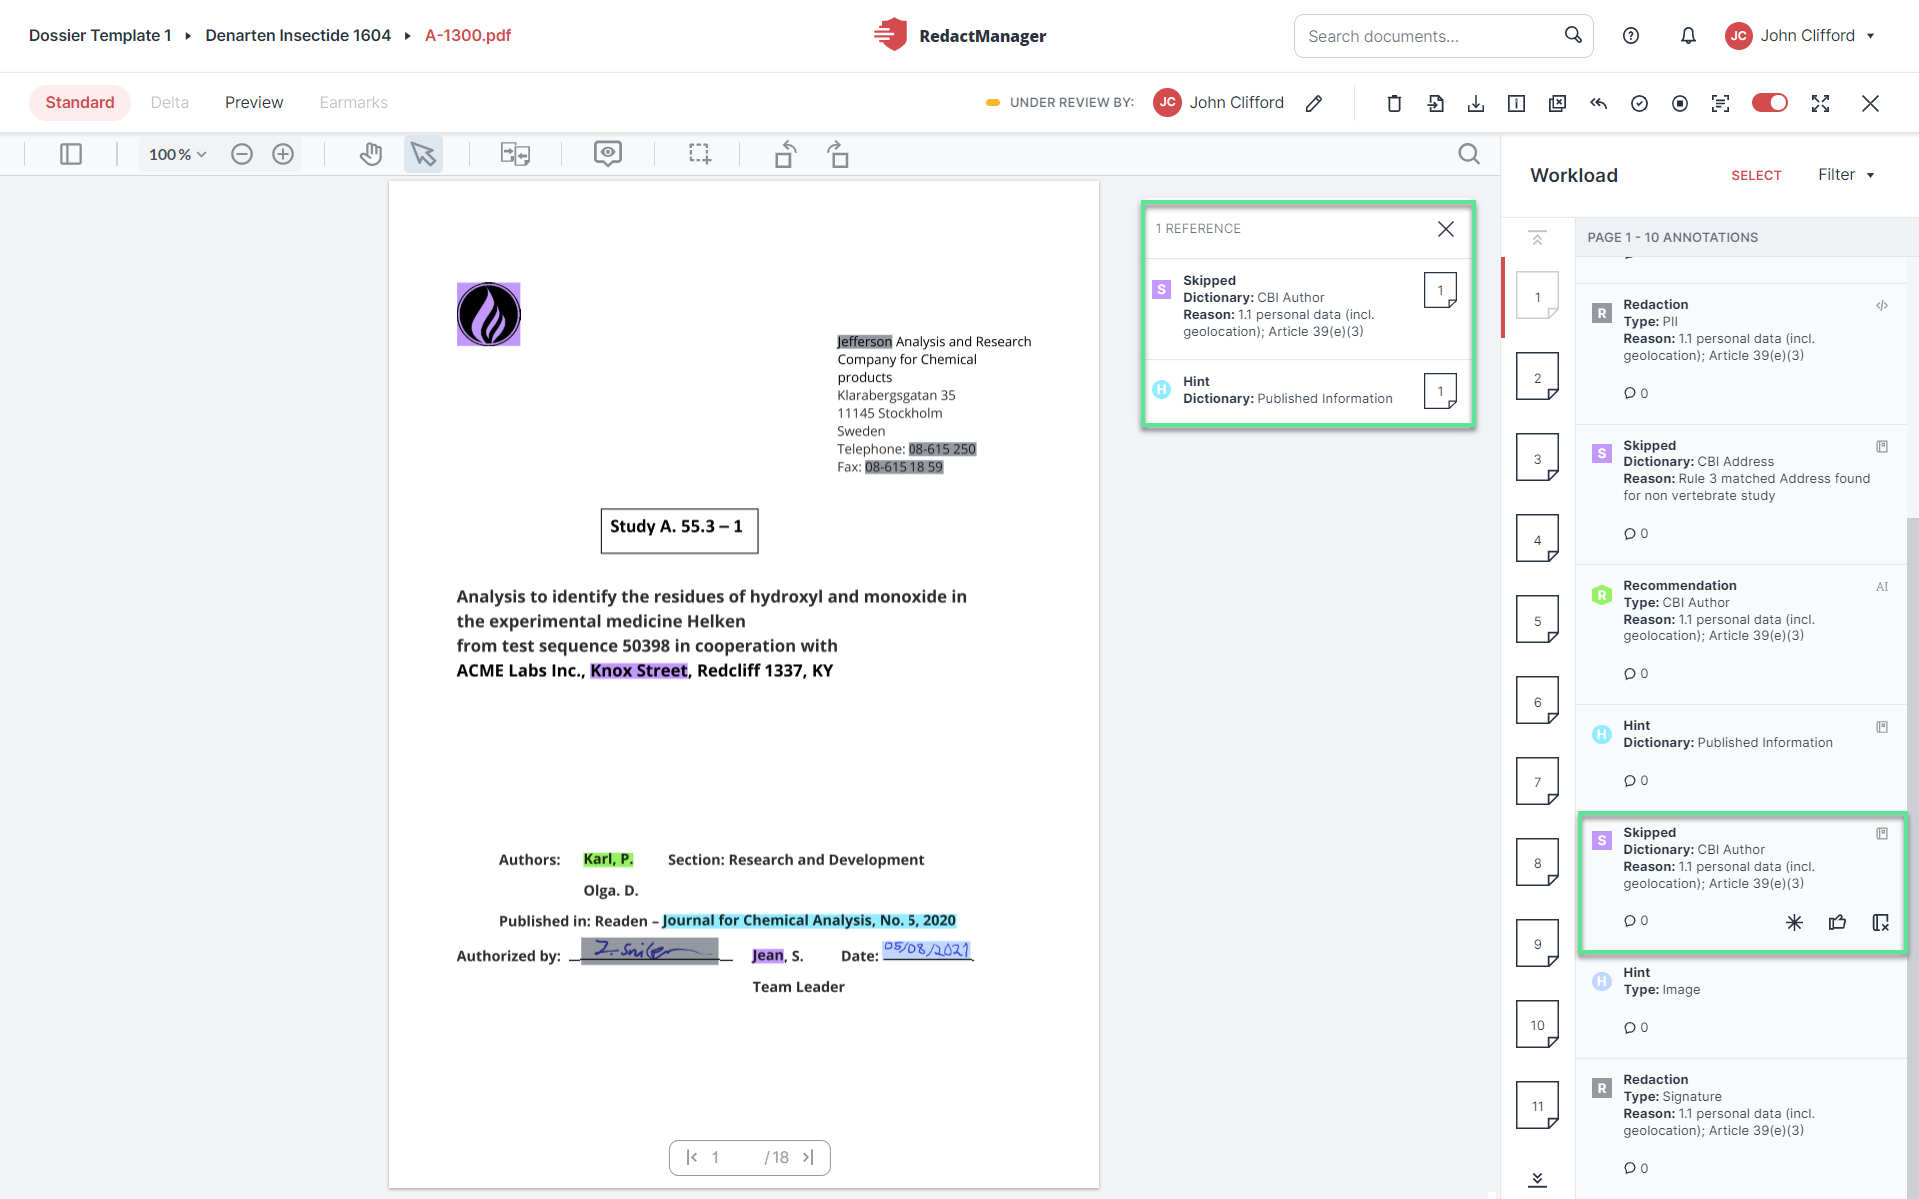Toggle the red automatic analysis switch
The width and height of the screenshot is (1919, 1199).
[1770, 103]
